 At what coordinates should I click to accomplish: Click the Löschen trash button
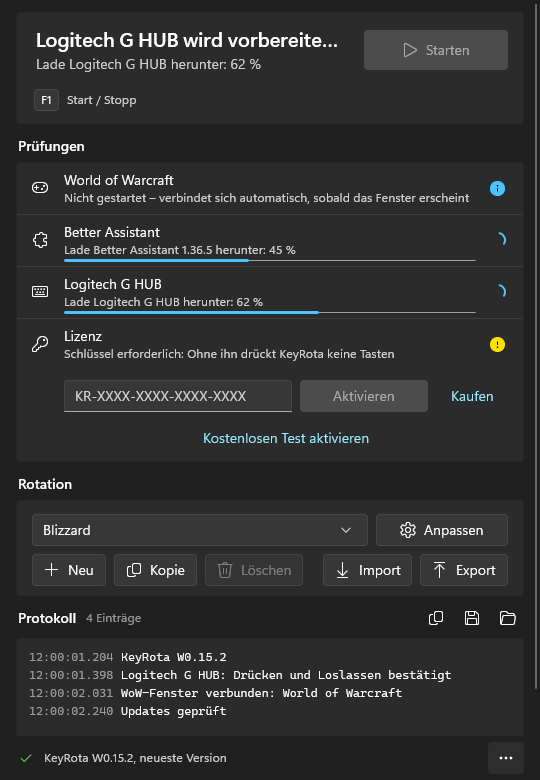(x=254, y=570)
